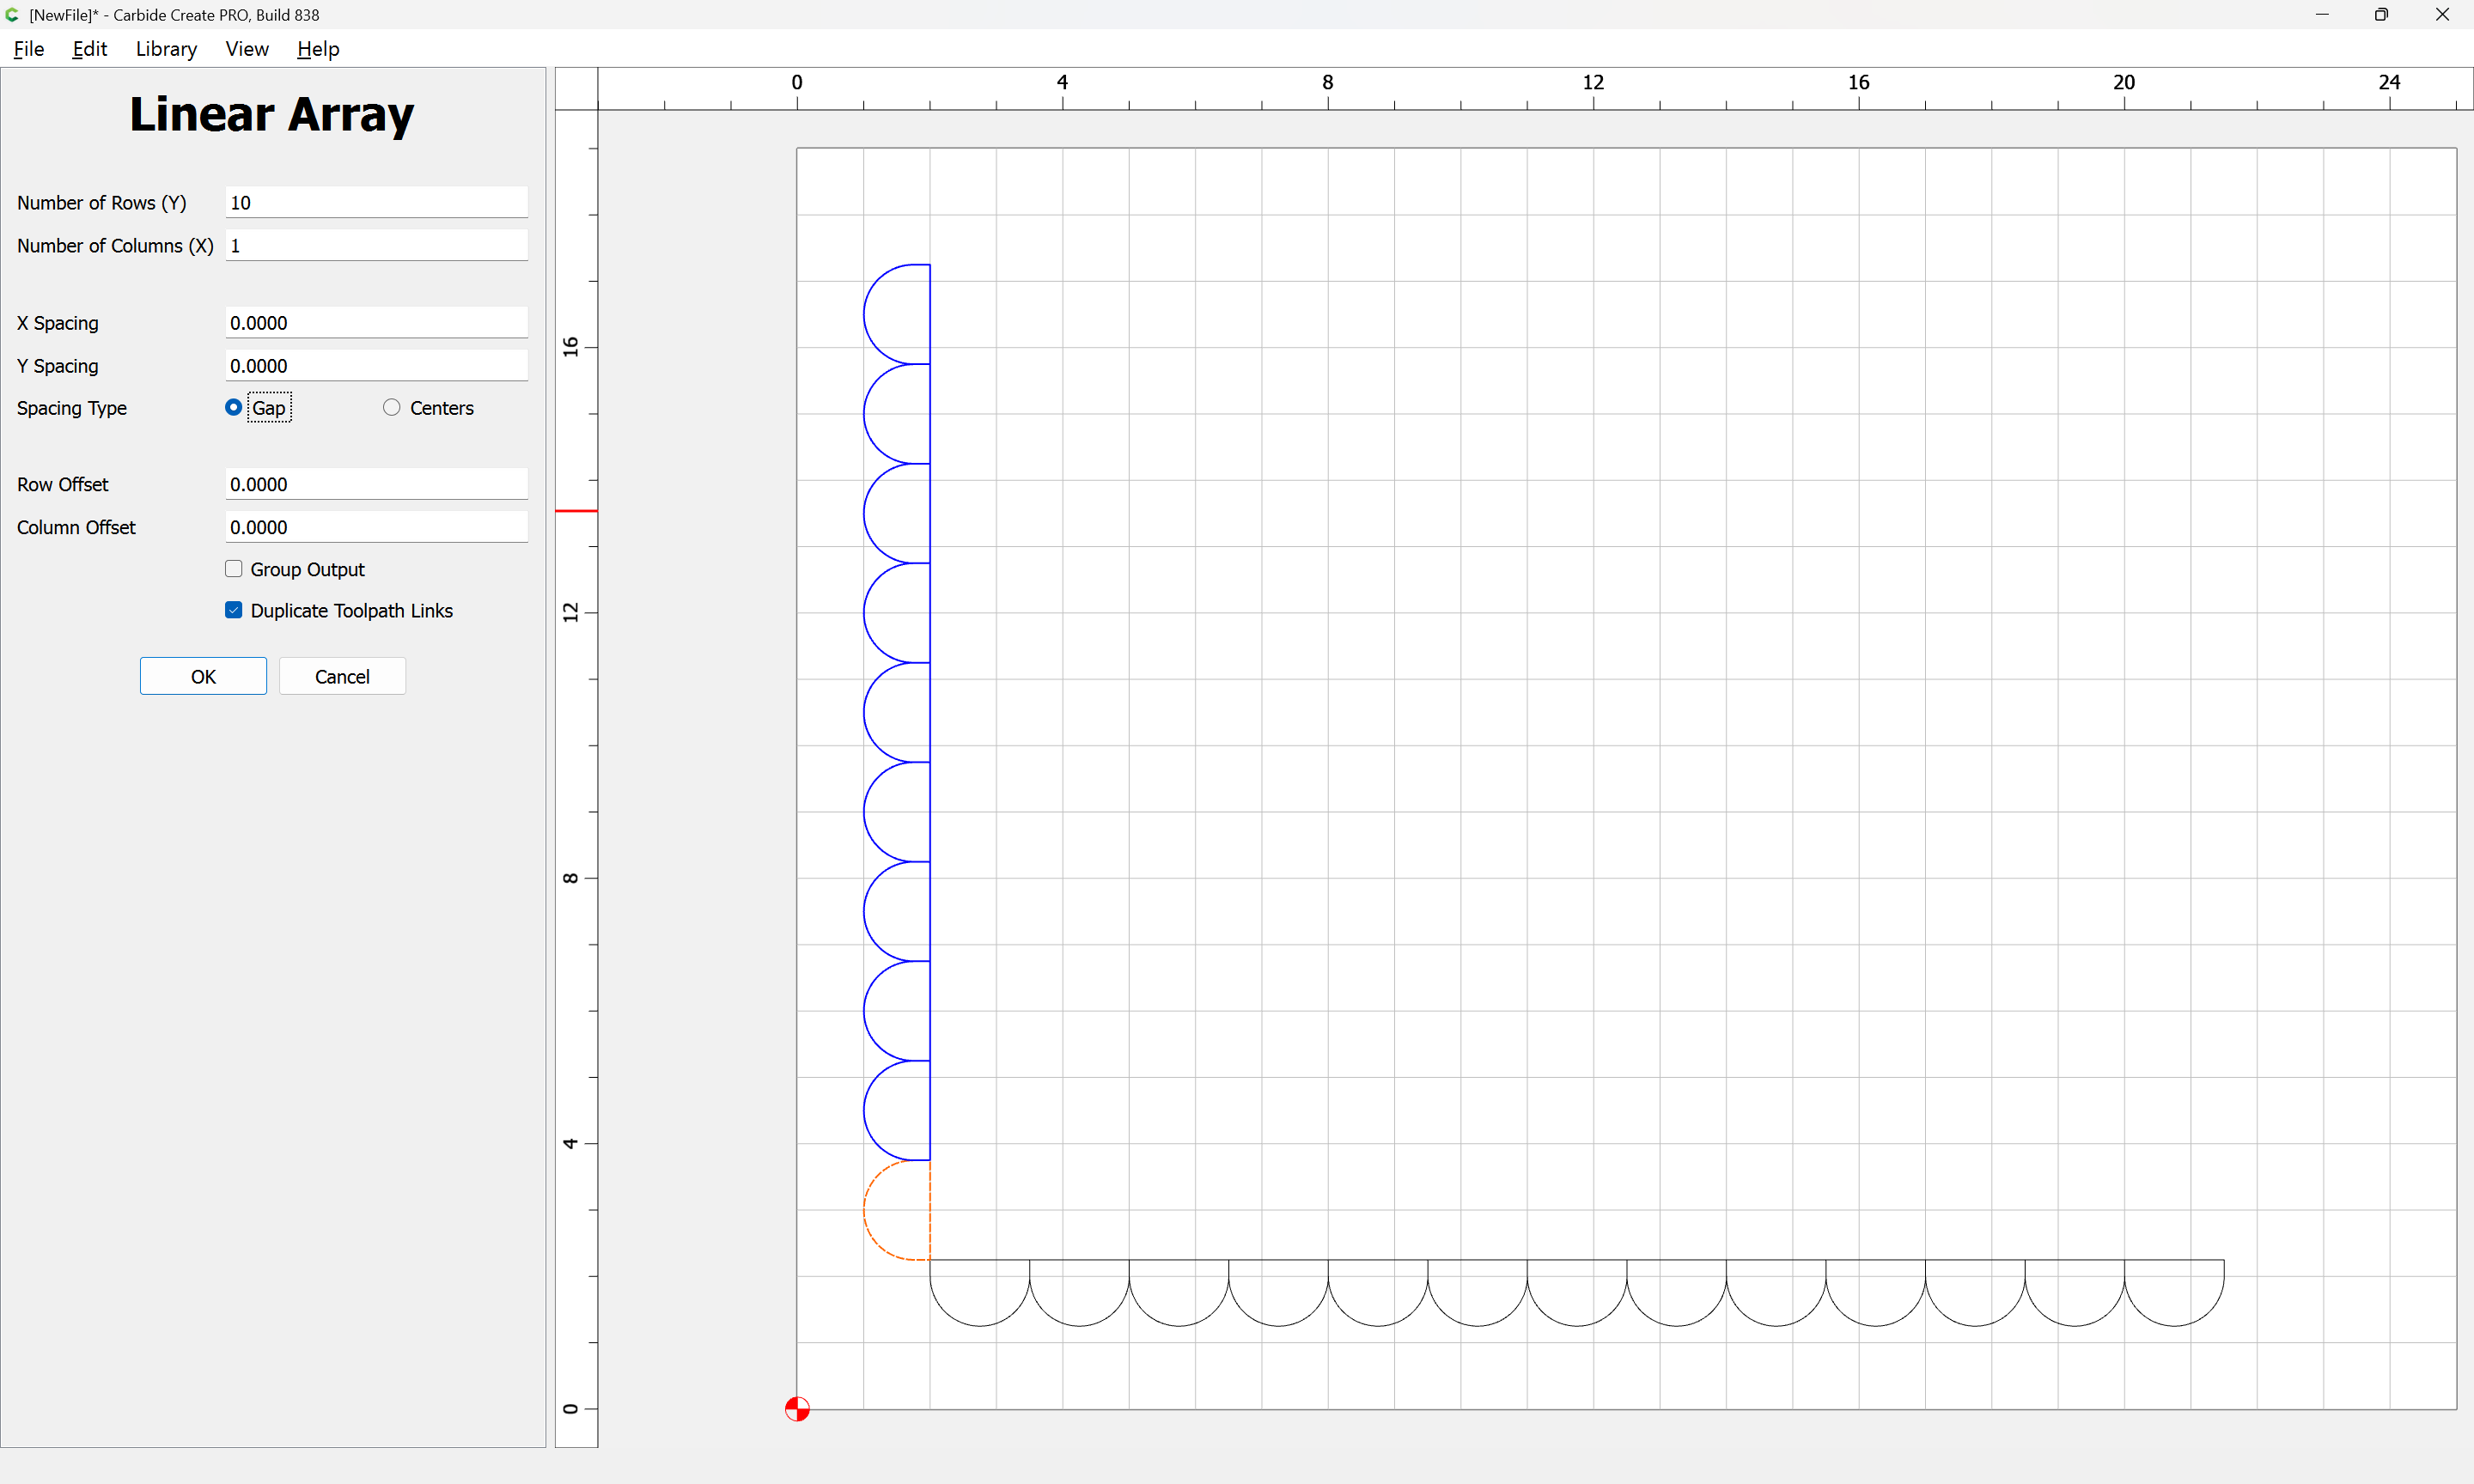Viewport: 2474px width, 1484px height.
Task: Click the Y Spacing input field
Action: (x=376, y=366)
